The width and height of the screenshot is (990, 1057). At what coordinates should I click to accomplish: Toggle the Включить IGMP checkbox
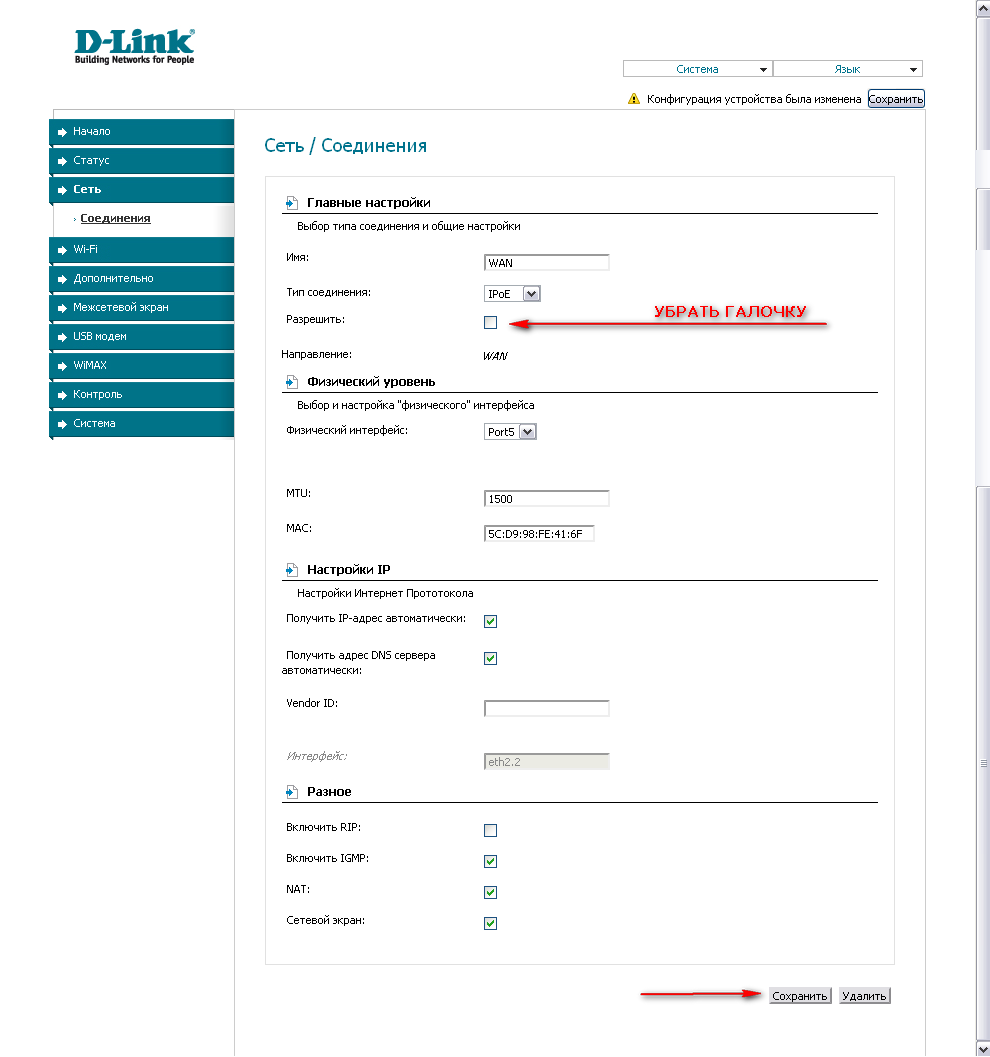(x=491, y=862)
